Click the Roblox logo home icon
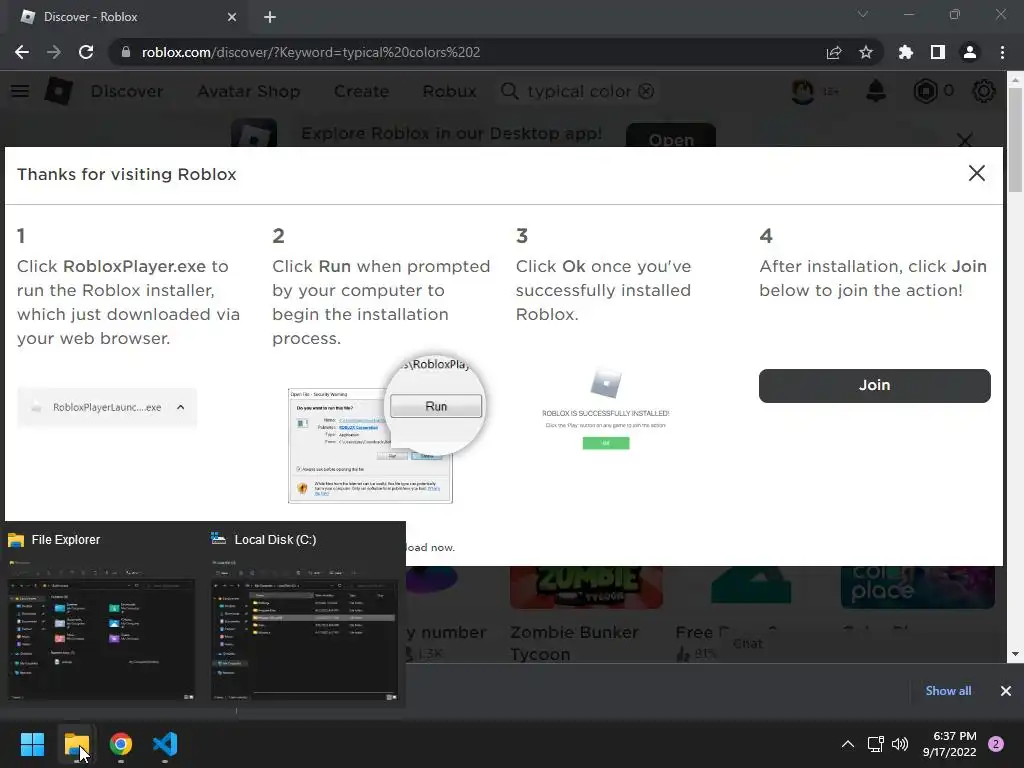Viewport: 1024px width, 768px height. point(58,91)
